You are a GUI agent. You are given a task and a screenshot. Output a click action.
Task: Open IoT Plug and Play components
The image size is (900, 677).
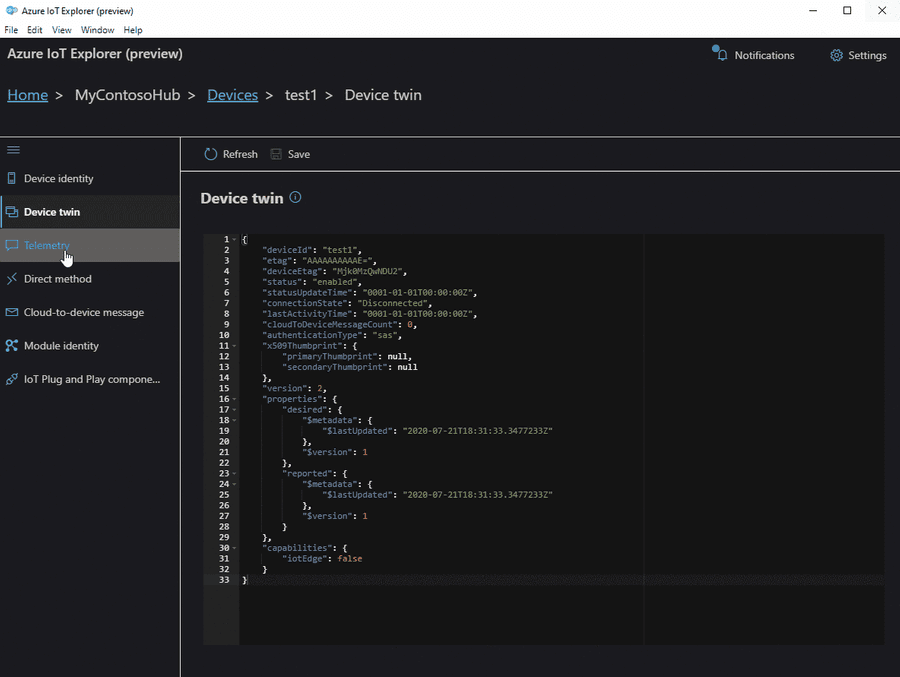pyautogui.click(x=91, y=379)
